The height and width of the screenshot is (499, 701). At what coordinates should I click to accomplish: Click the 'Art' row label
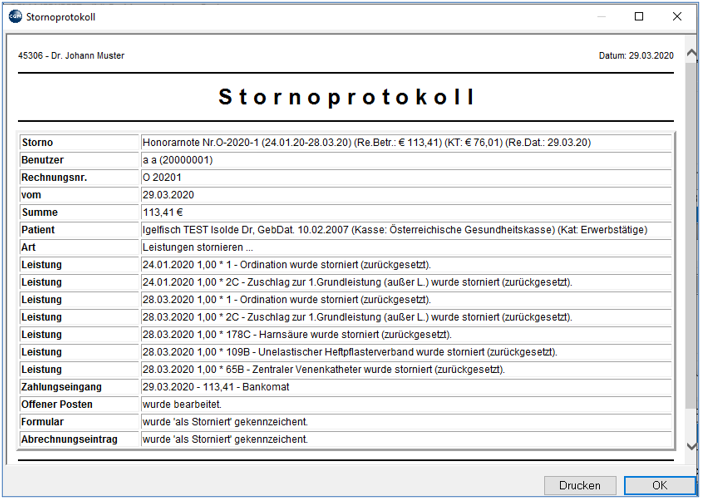pos(28,247)
